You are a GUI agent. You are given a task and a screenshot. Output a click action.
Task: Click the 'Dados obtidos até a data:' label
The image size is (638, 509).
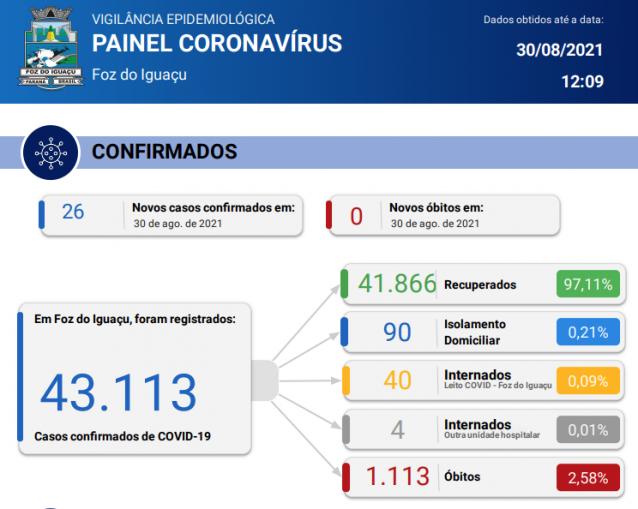tap(543, 20)
